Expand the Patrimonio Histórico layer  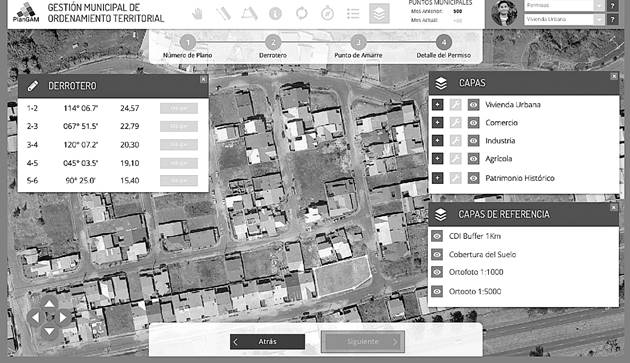pyautogui.click(x=438, y=178)
